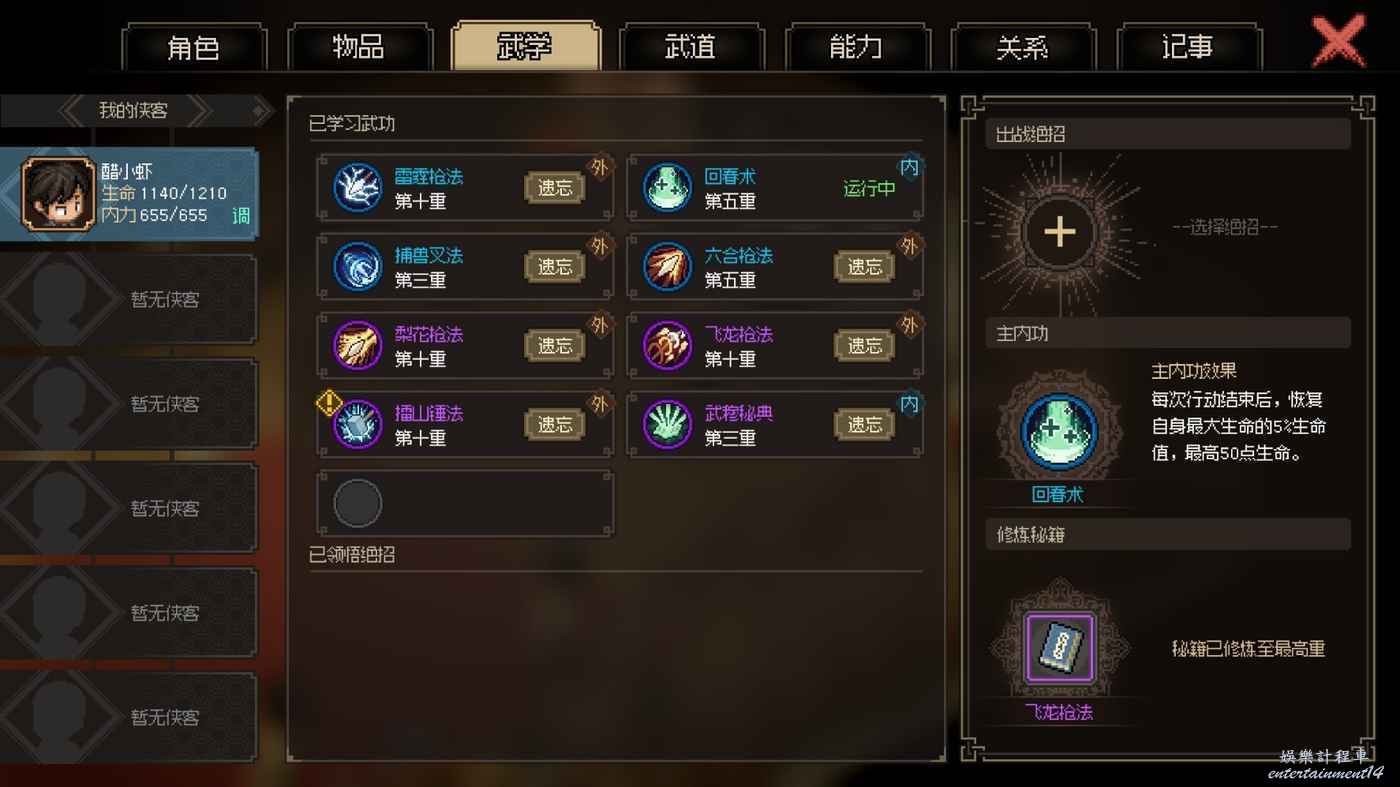
Task: Select the 飞龙枪法 skill icon in list
Action: (x=667, y=346)
